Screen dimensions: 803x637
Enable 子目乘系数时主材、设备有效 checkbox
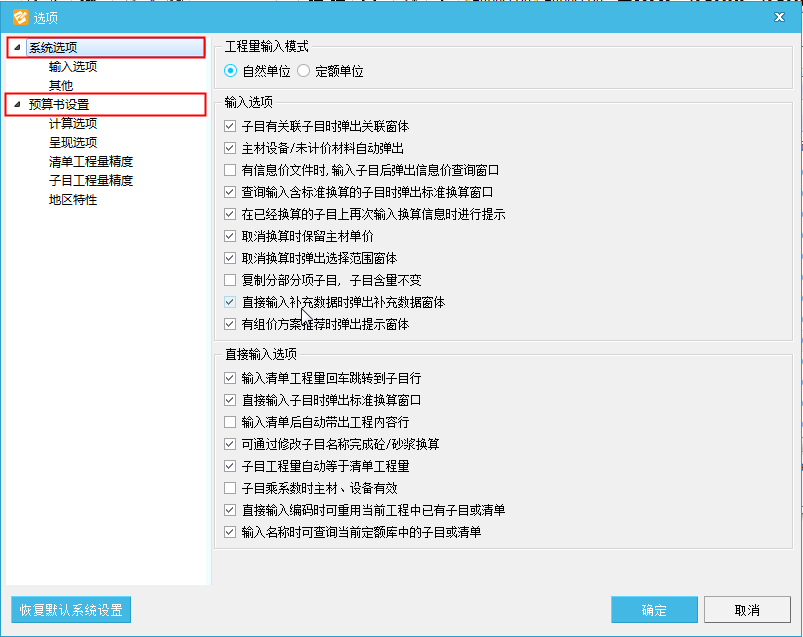231,489
